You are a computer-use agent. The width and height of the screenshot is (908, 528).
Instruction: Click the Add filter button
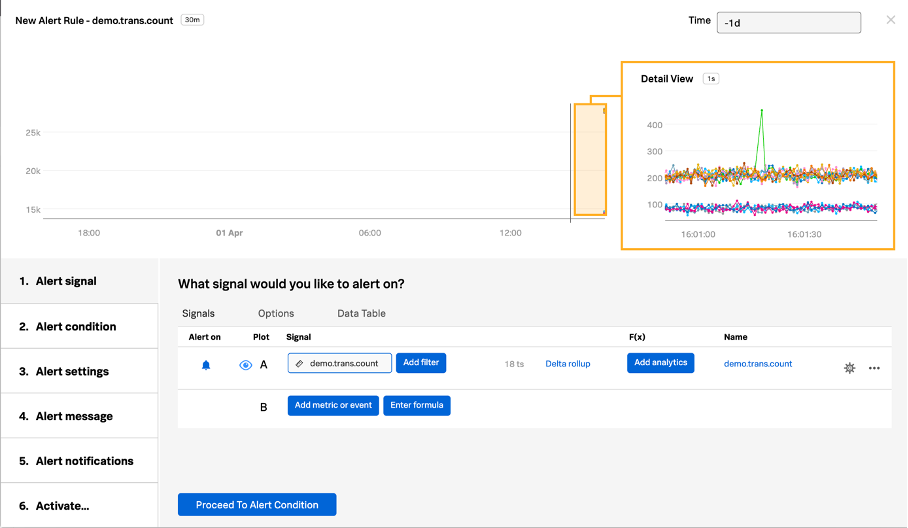(x=421, y=363)
